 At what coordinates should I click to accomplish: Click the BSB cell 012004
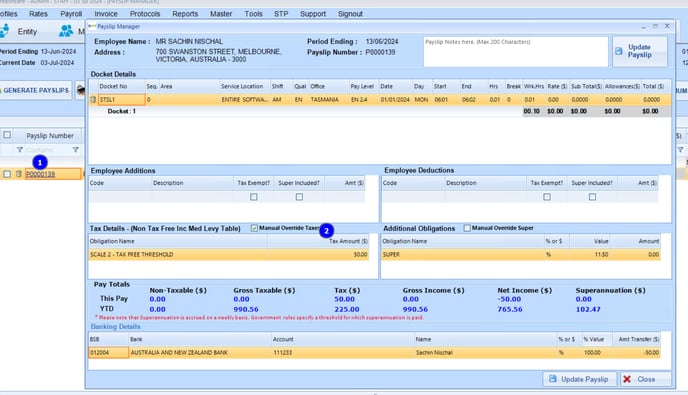[x=108, y=352]
